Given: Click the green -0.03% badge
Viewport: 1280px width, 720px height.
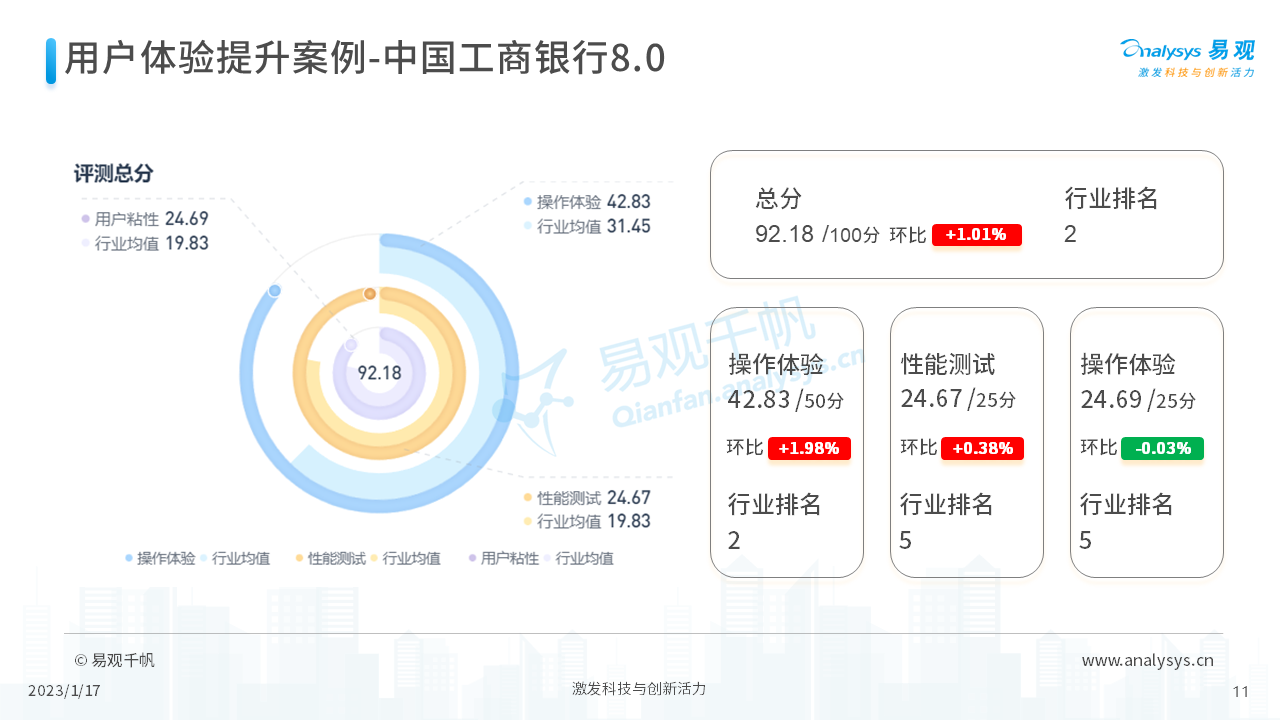Looking at the screenshot, I should point(1162,448).
